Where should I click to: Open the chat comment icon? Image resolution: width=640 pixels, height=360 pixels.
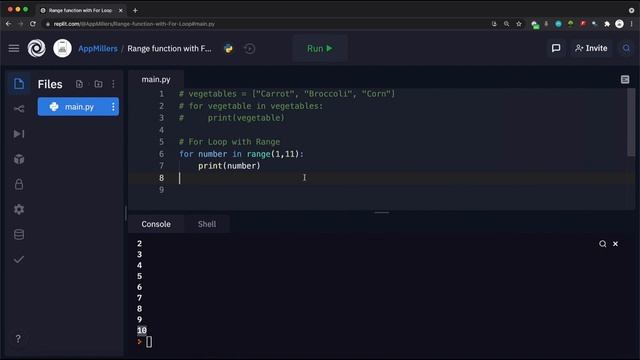point(556,48)
